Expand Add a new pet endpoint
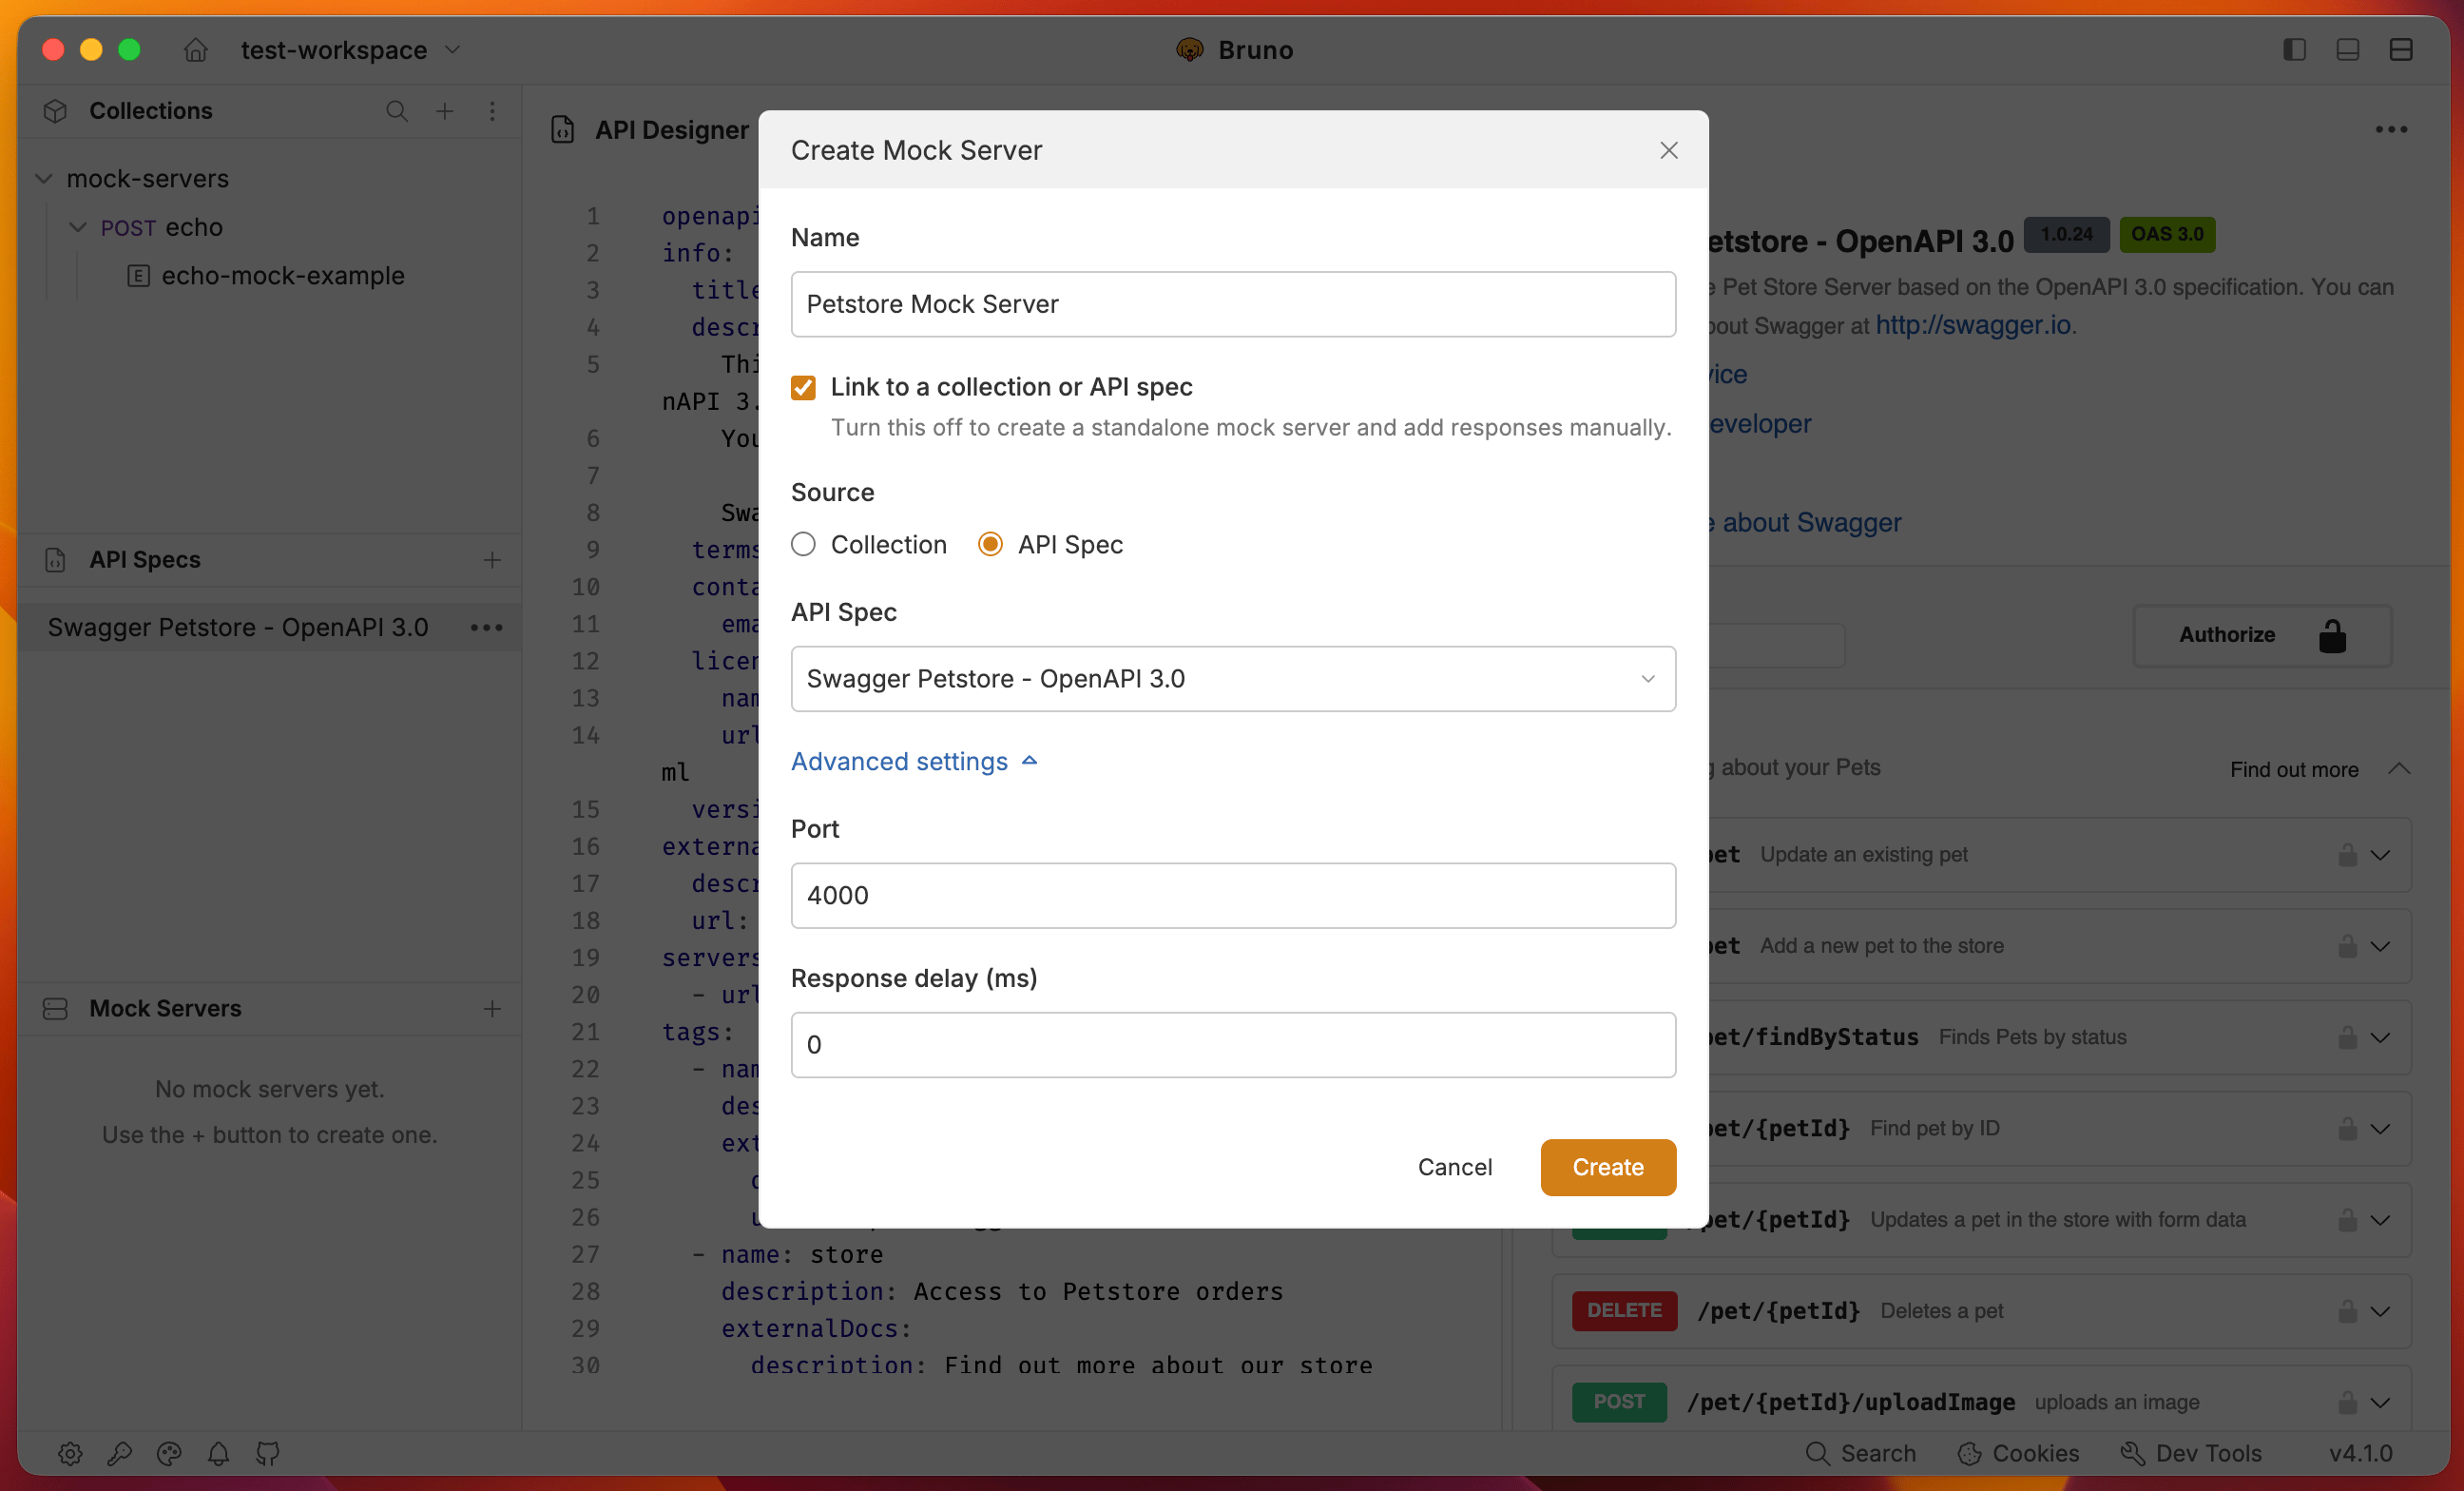The image size is (2464, 1491). click(2380, 947)
